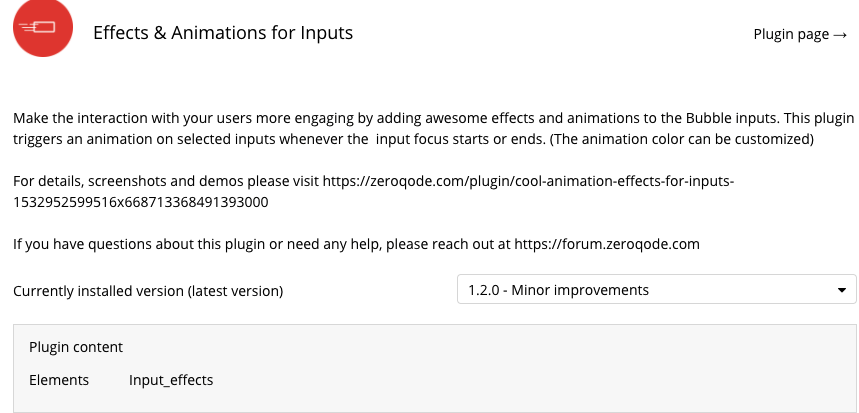
Task: Click the 'Elements' label in plugin content
Action: (x=59, y=380)
